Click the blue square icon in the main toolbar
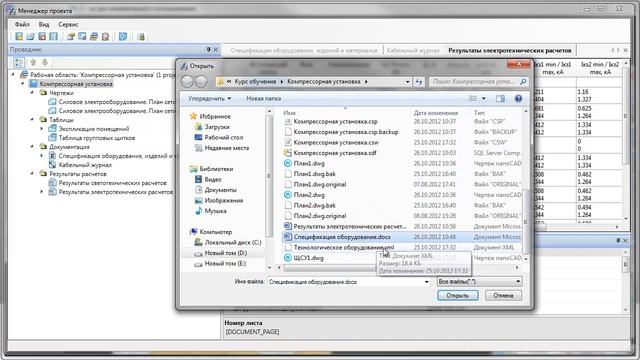This screenshot has width=640, height=360. tap(123, 37)
